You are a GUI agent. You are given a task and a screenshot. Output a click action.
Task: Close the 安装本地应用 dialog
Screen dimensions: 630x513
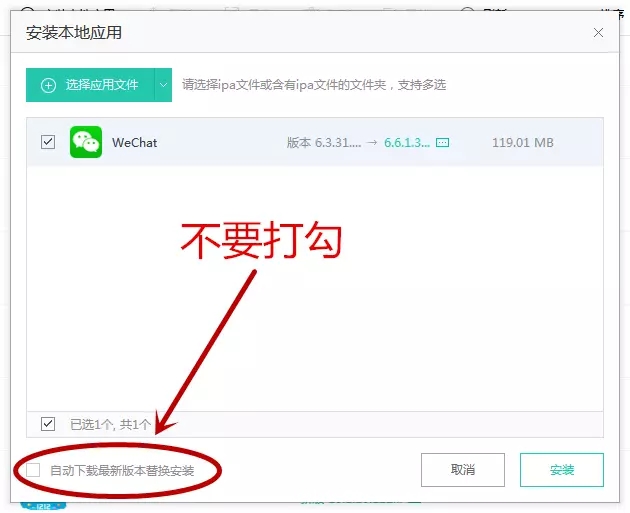598,33
